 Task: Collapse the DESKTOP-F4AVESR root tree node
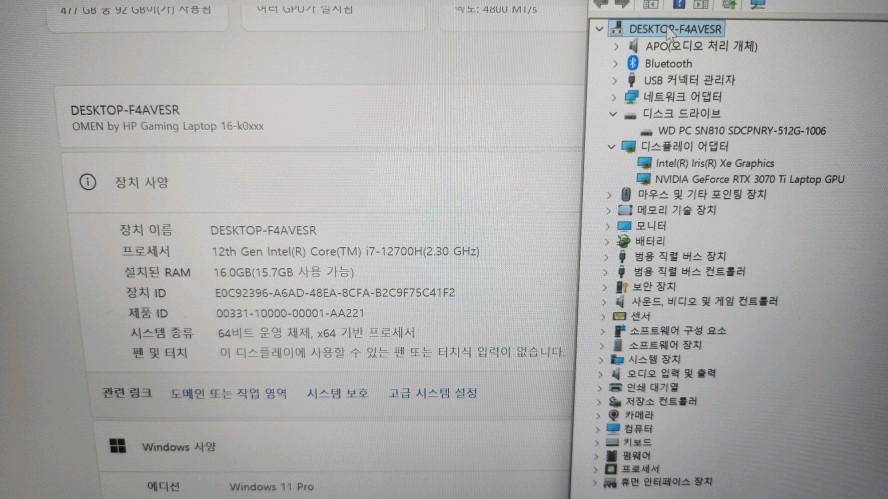coord(599,28)
